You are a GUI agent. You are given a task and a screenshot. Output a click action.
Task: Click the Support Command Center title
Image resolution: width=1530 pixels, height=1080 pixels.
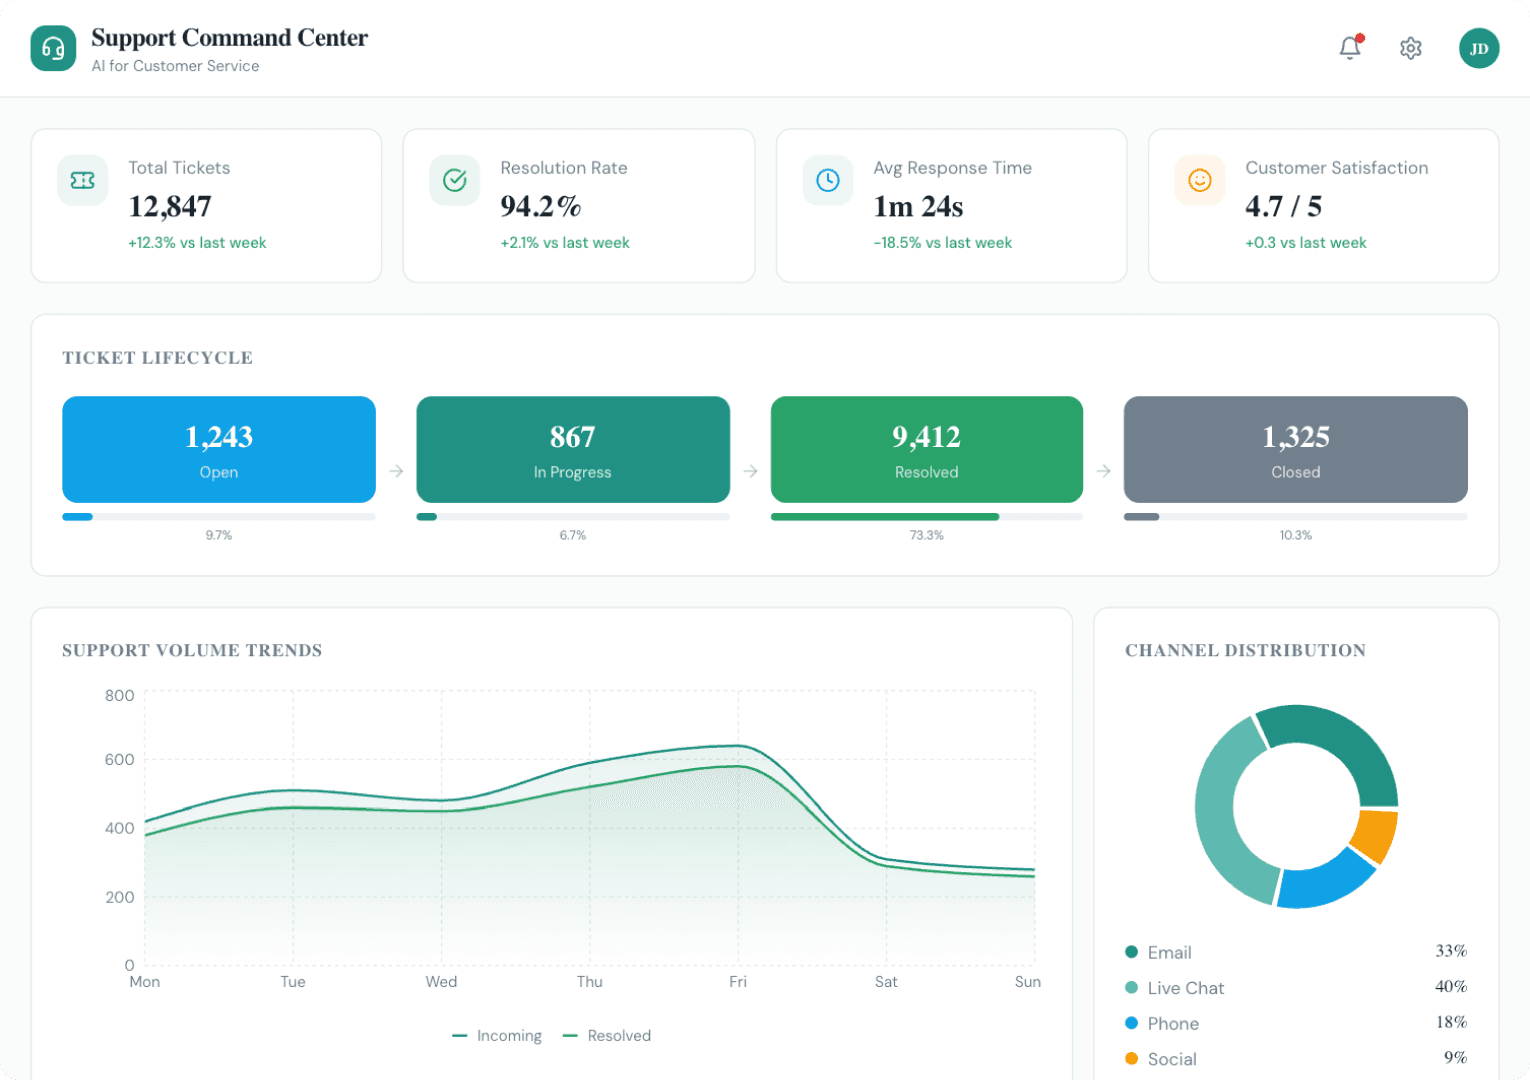229,38
